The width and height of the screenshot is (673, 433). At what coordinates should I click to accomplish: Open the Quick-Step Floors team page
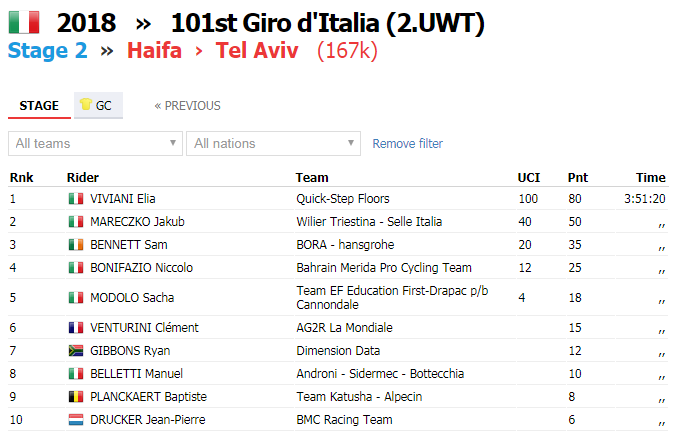point(343,199)
